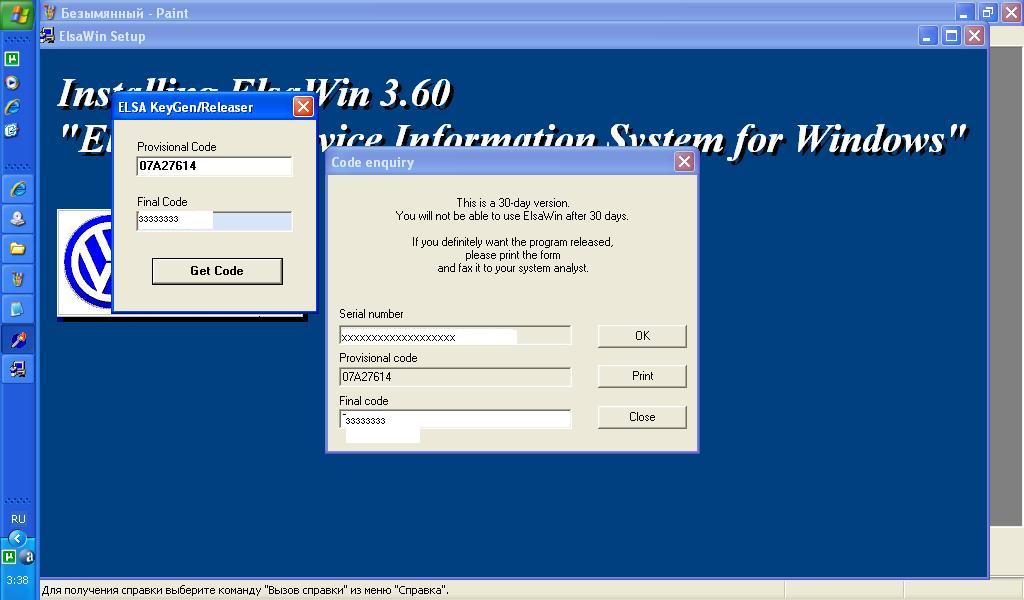Open the Windows Start menu
The image size is (1024, 600).
point(18,15)
